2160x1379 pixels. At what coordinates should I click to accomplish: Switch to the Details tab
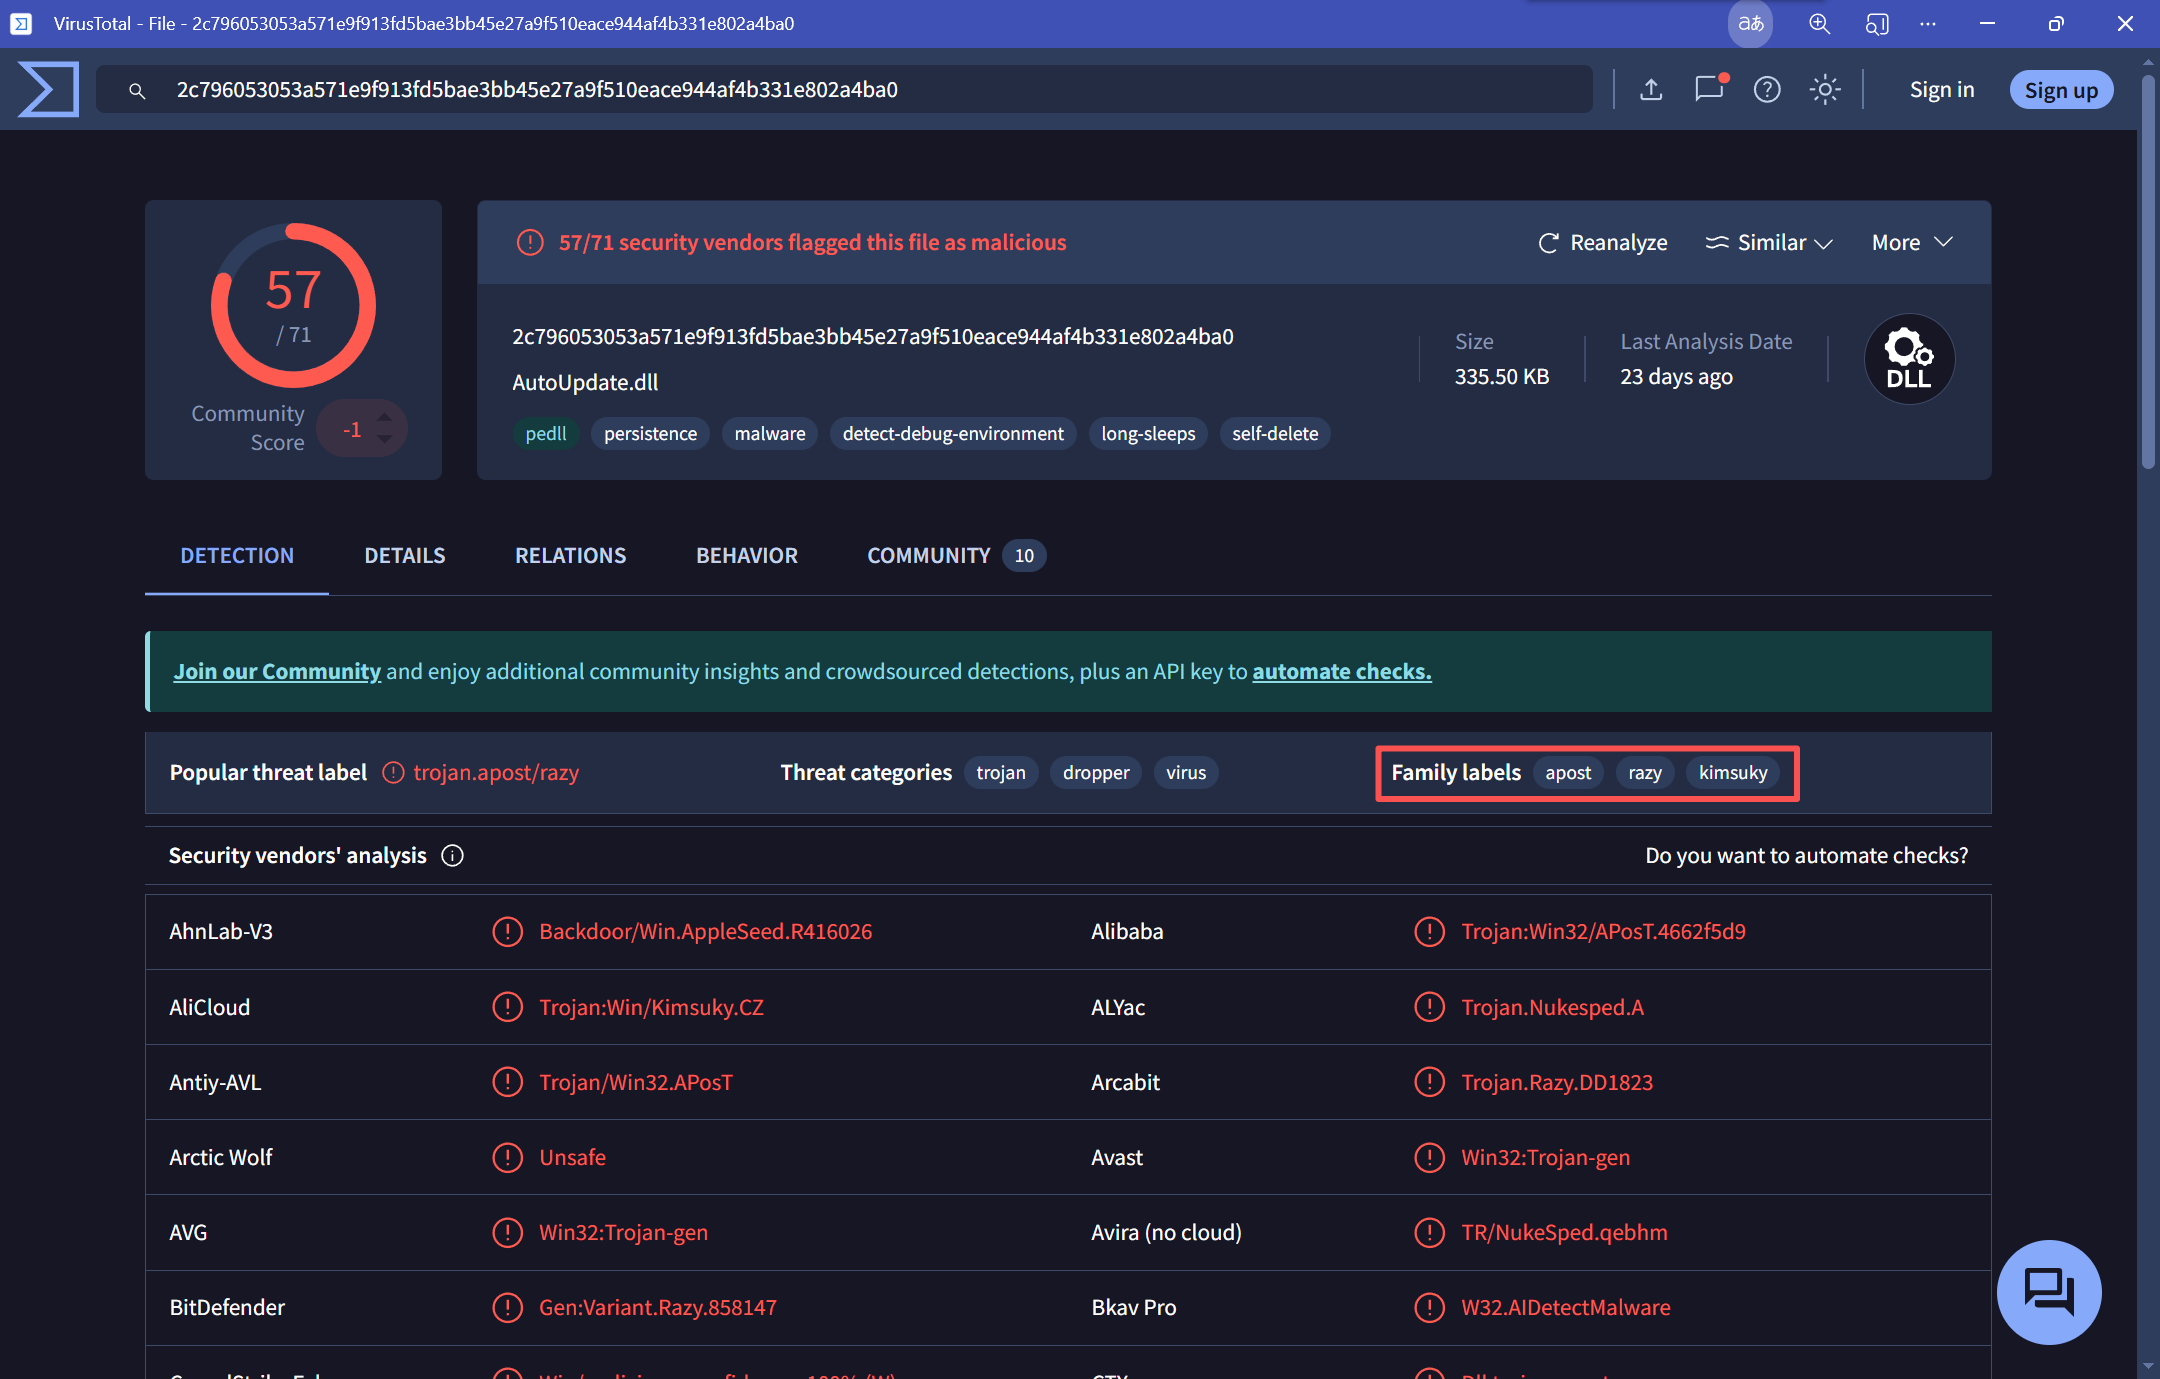tap(405, 556)
